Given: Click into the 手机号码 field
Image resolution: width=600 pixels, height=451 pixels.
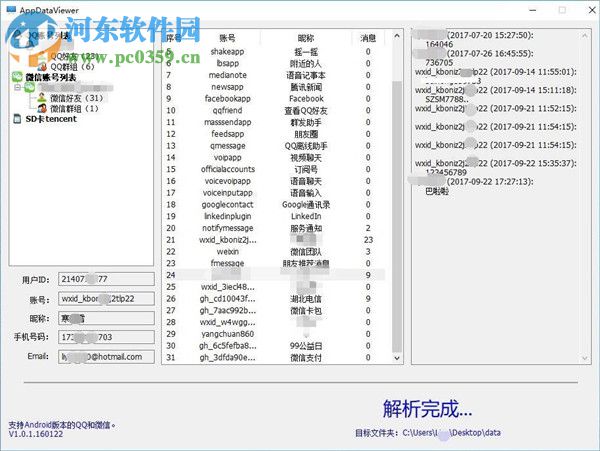Looking at the screenshot, I should click(106, 337).
